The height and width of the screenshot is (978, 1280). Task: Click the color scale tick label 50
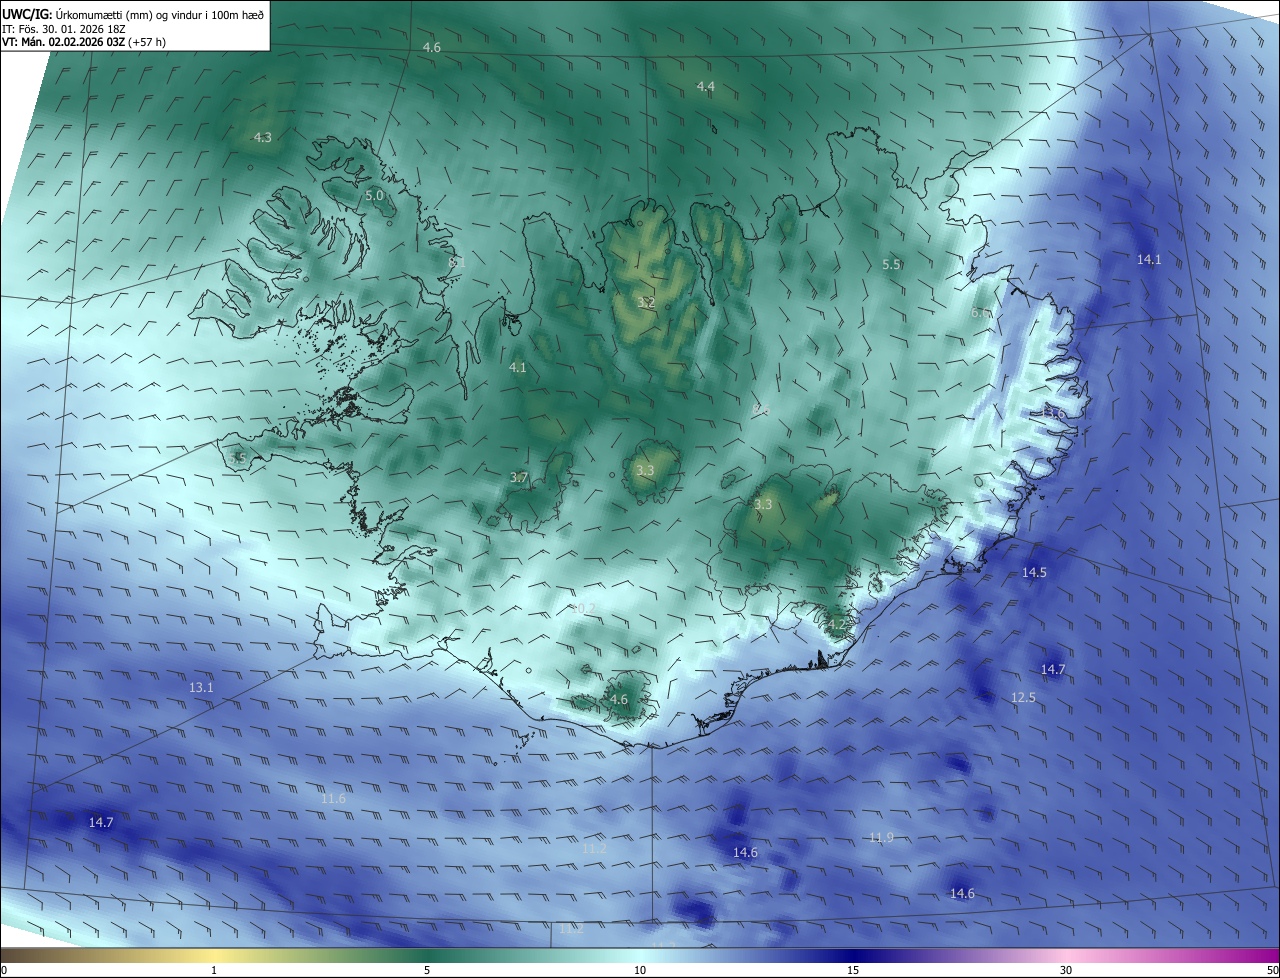click(x=1271, y=970)
